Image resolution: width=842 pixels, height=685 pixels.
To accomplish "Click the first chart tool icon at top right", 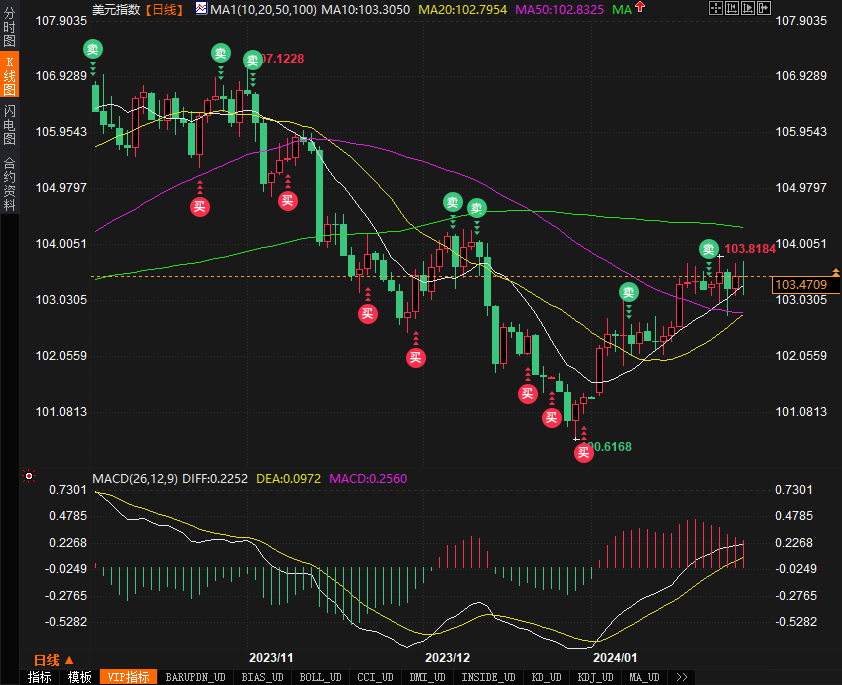I will click(x=715, y=8).
